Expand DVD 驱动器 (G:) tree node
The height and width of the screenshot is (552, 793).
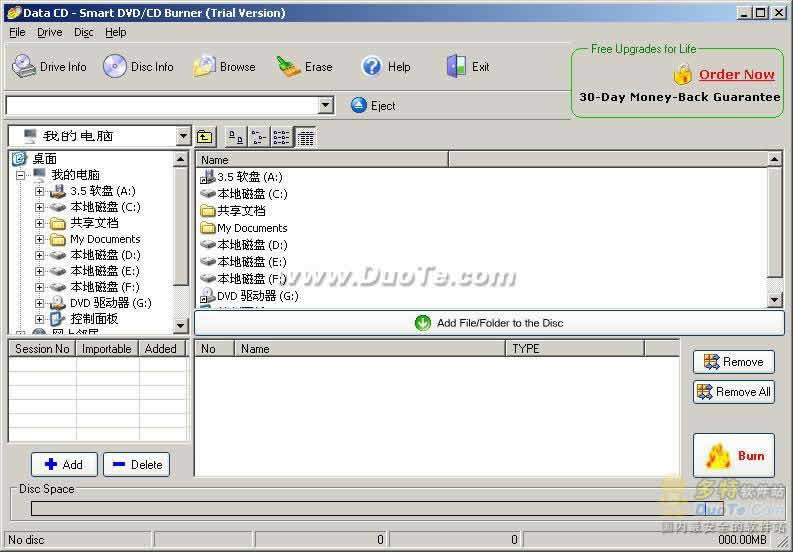pos(39,303)
